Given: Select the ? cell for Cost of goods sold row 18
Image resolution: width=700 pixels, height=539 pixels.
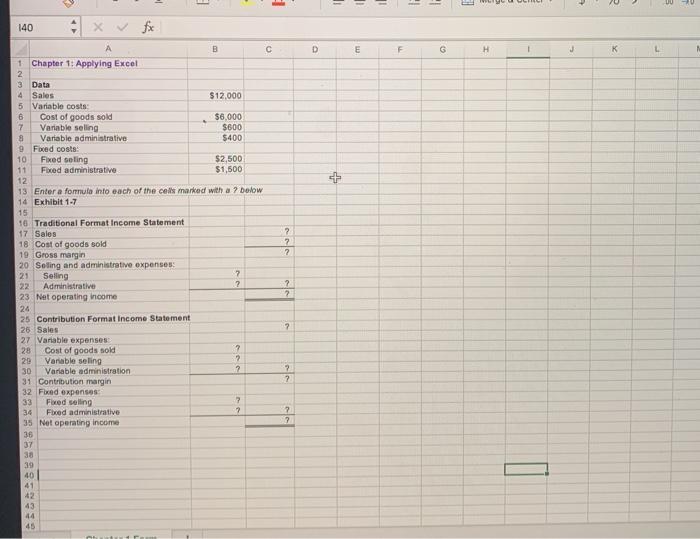Looking at the screenshot, I should [x=269, y=242].
